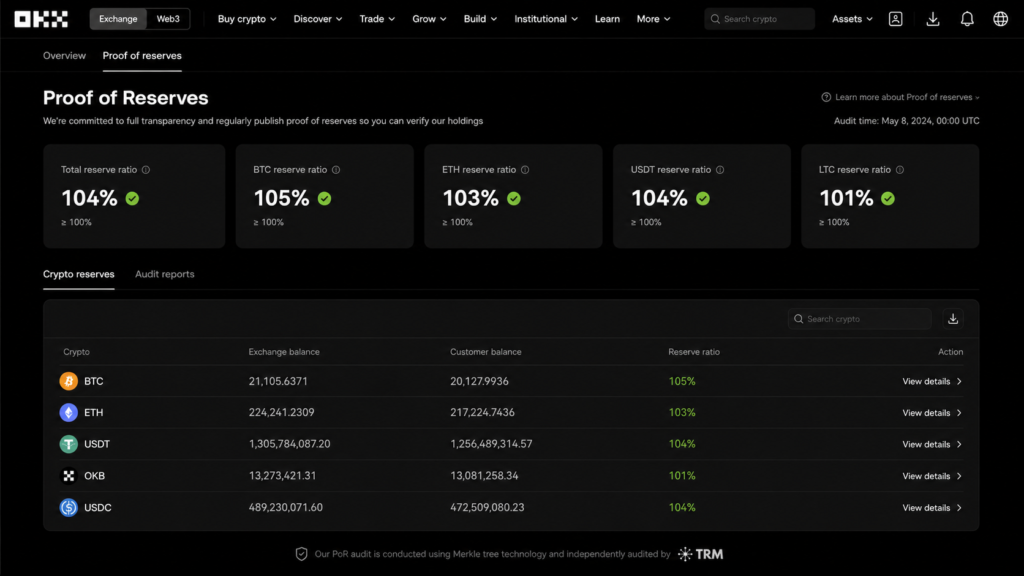
Task: Open the user profile icon
Action: 895,19
